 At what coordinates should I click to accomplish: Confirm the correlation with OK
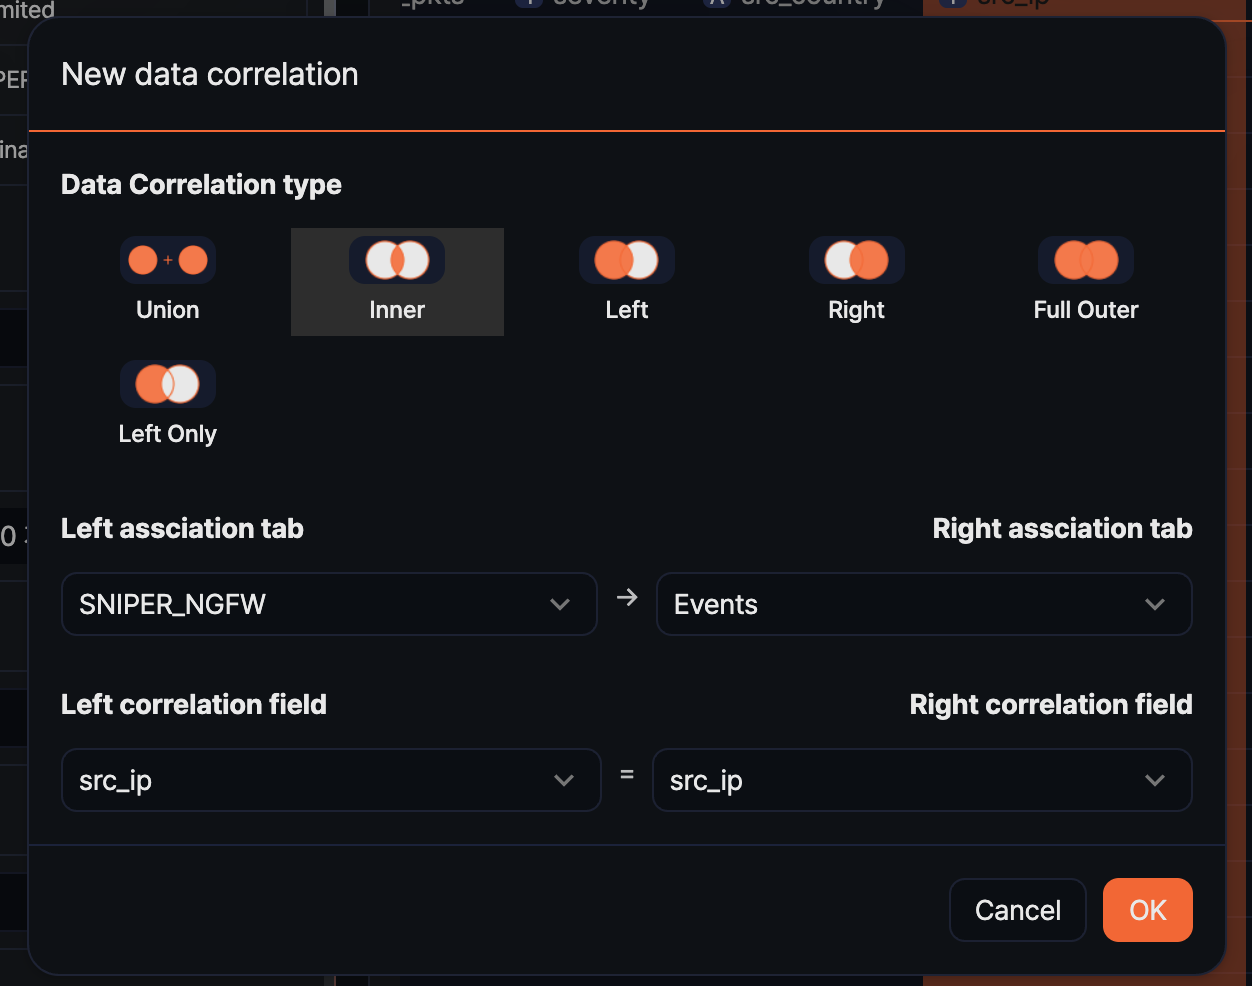tap(1147, 910)
